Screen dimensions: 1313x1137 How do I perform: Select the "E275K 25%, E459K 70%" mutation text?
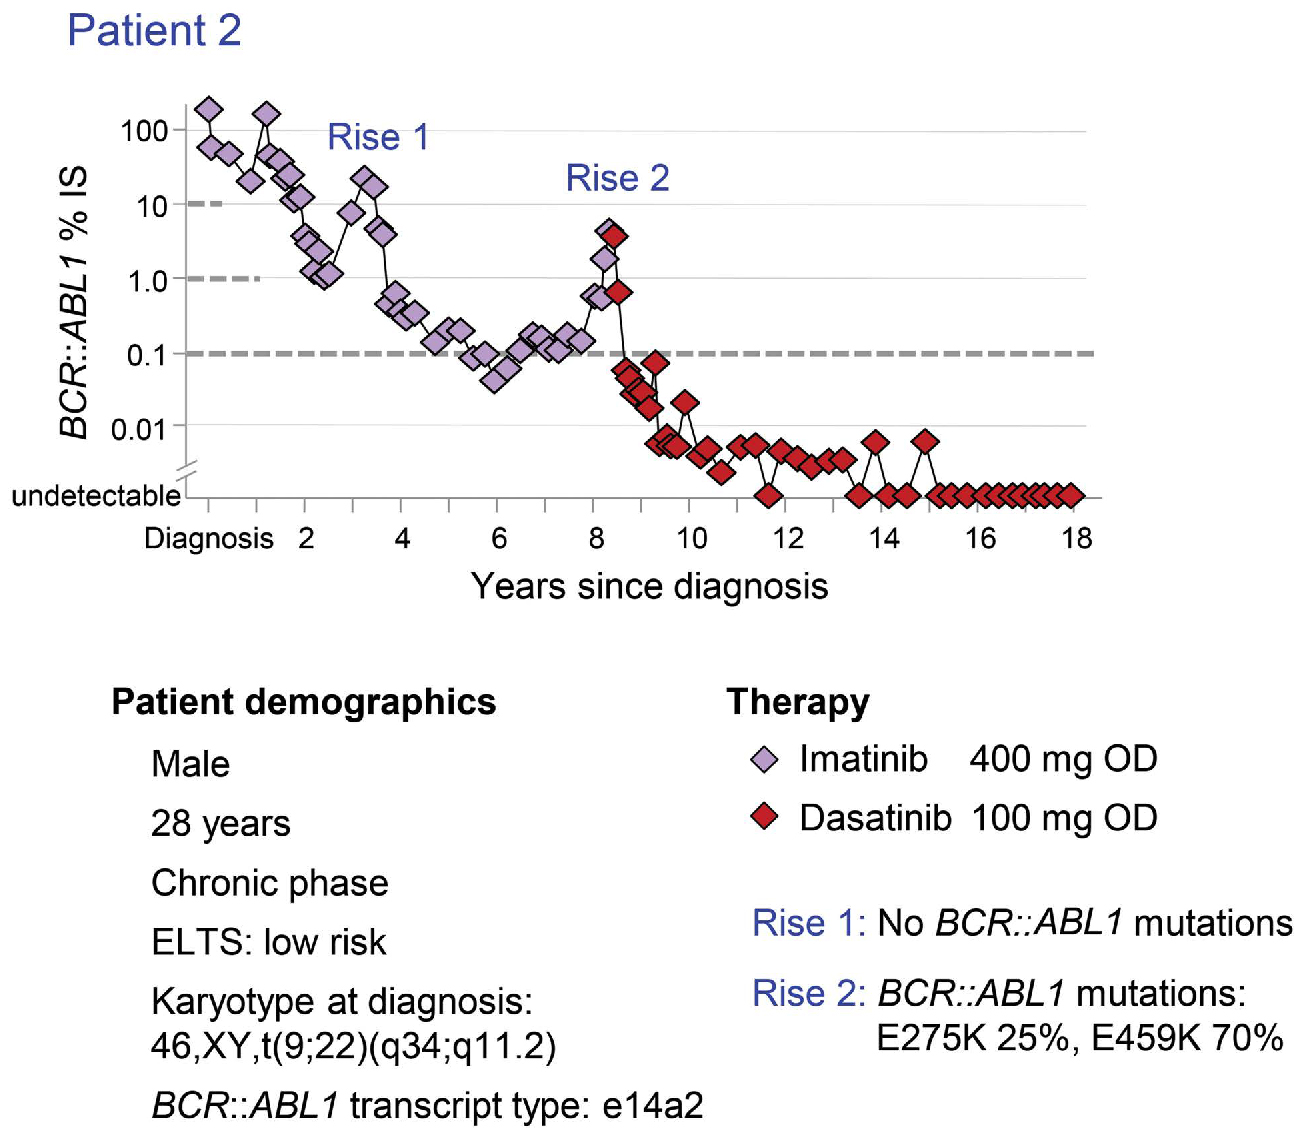1079,1038
